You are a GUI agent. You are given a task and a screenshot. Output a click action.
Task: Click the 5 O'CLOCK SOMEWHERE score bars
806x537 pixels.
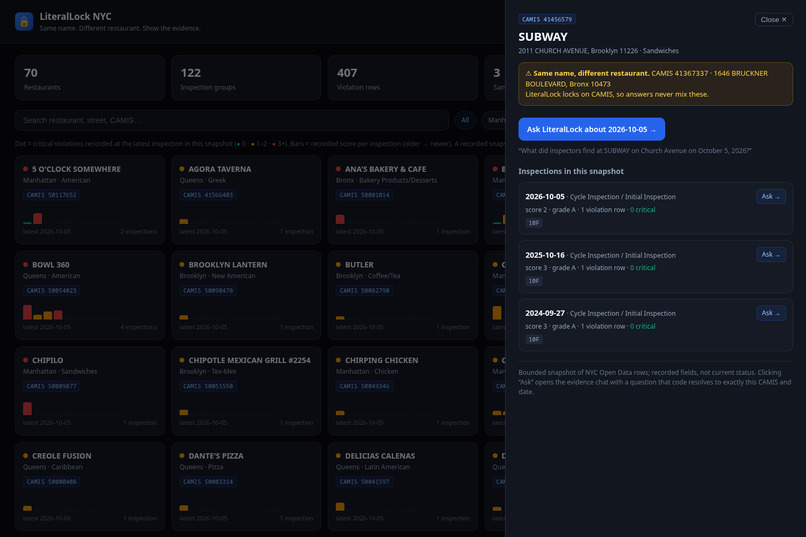32,218
